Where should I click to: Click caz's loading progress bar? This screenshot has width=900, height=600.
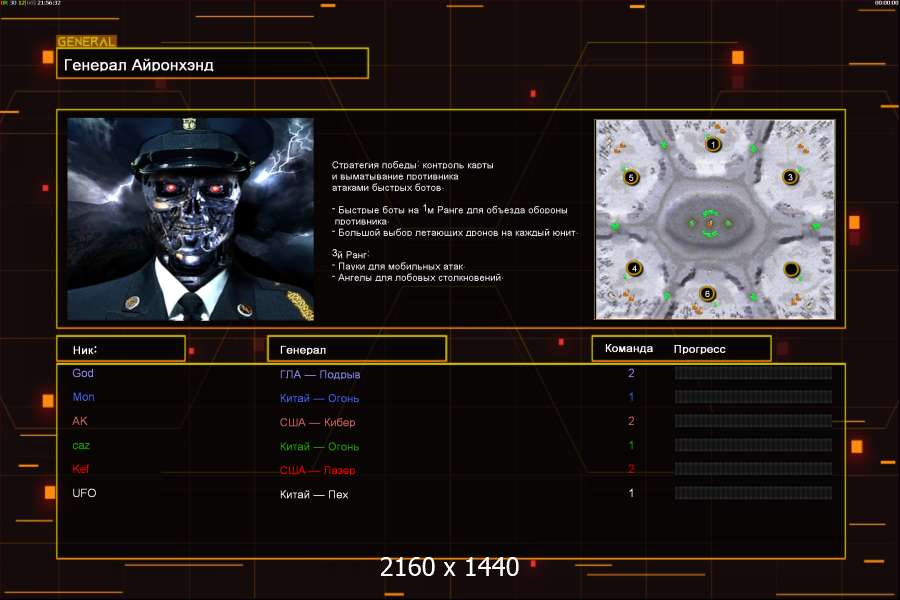[753, 445]
